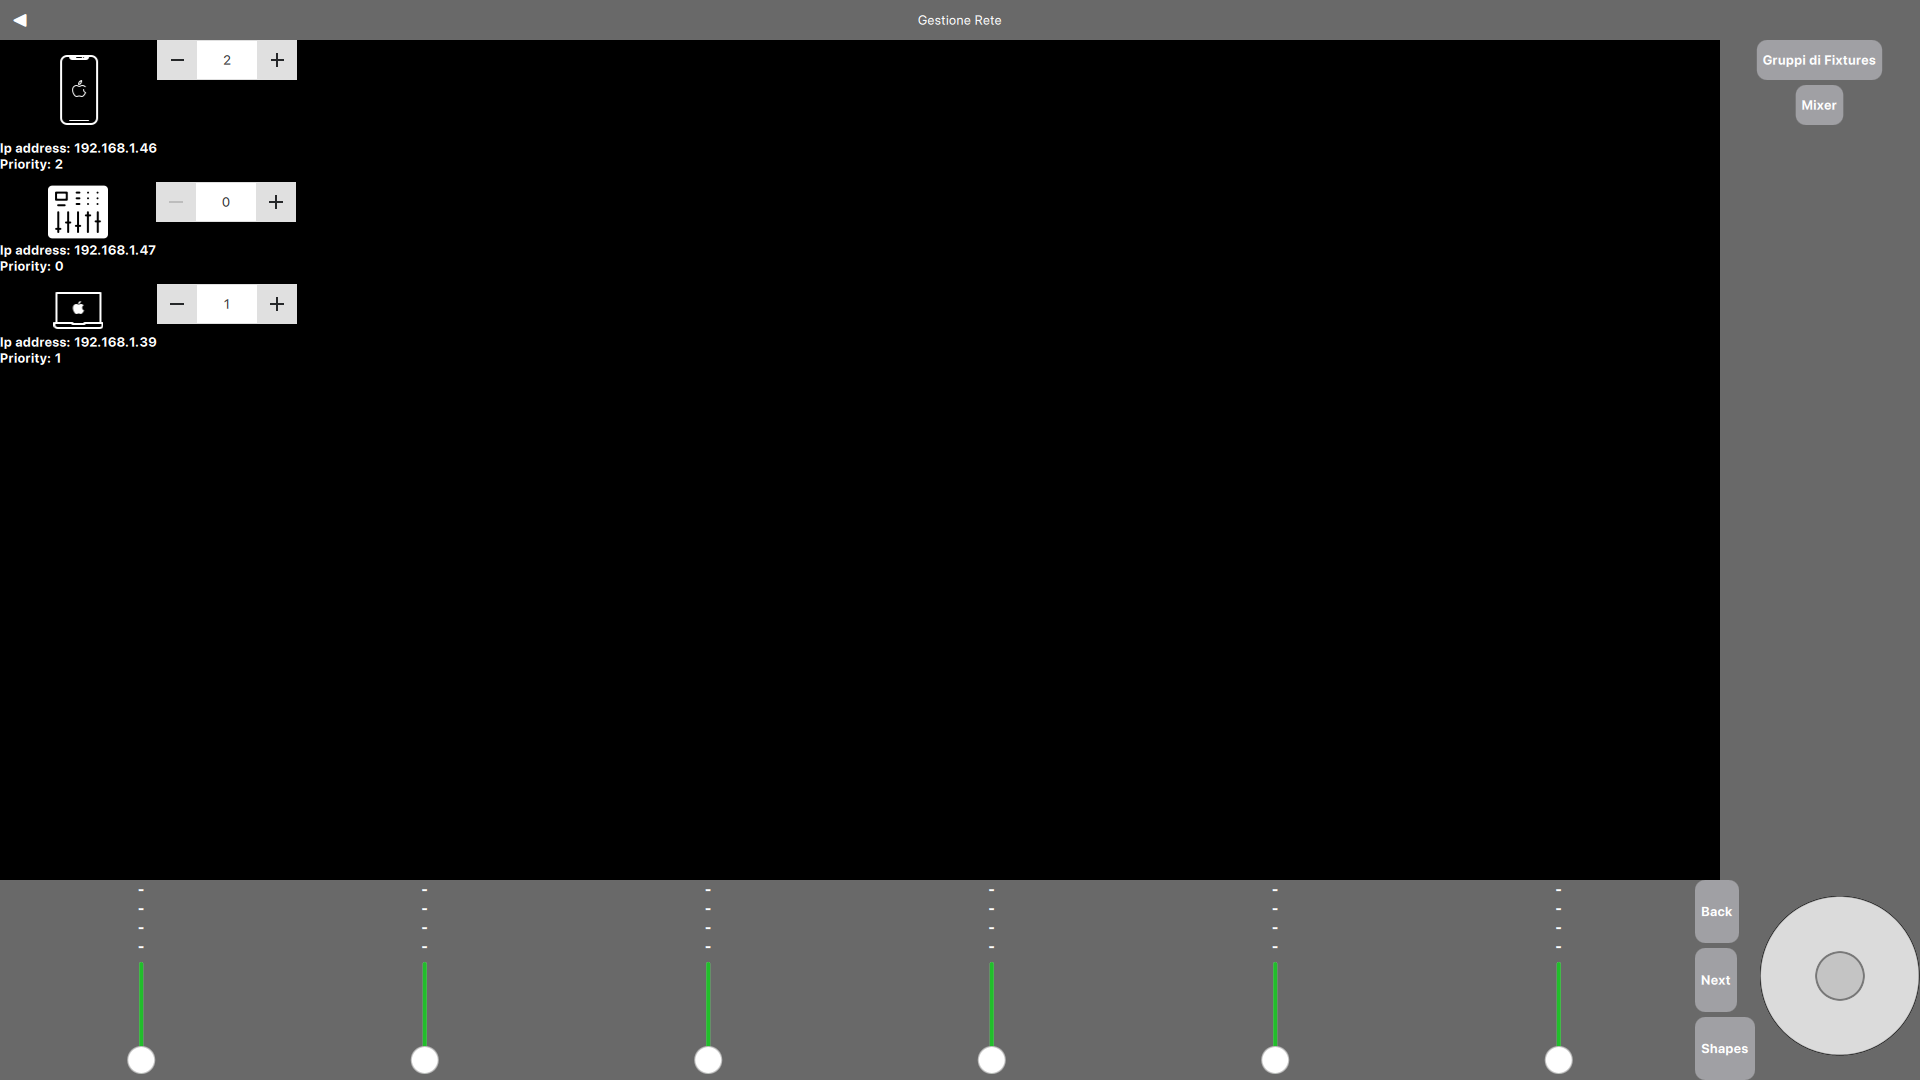
Task: Click the circular trackpad control
Action: (1837, 976)
